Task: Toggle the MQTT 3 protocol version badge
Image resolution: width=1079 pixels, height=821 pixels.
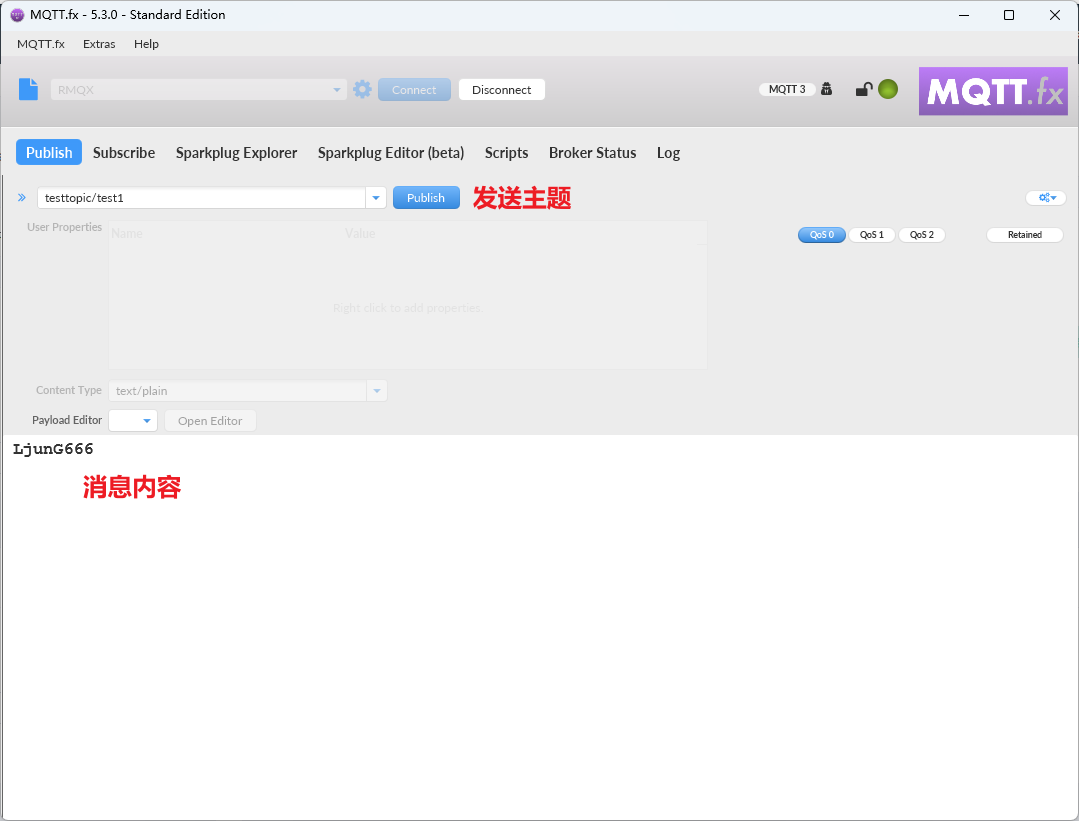Action: point(787,89)
